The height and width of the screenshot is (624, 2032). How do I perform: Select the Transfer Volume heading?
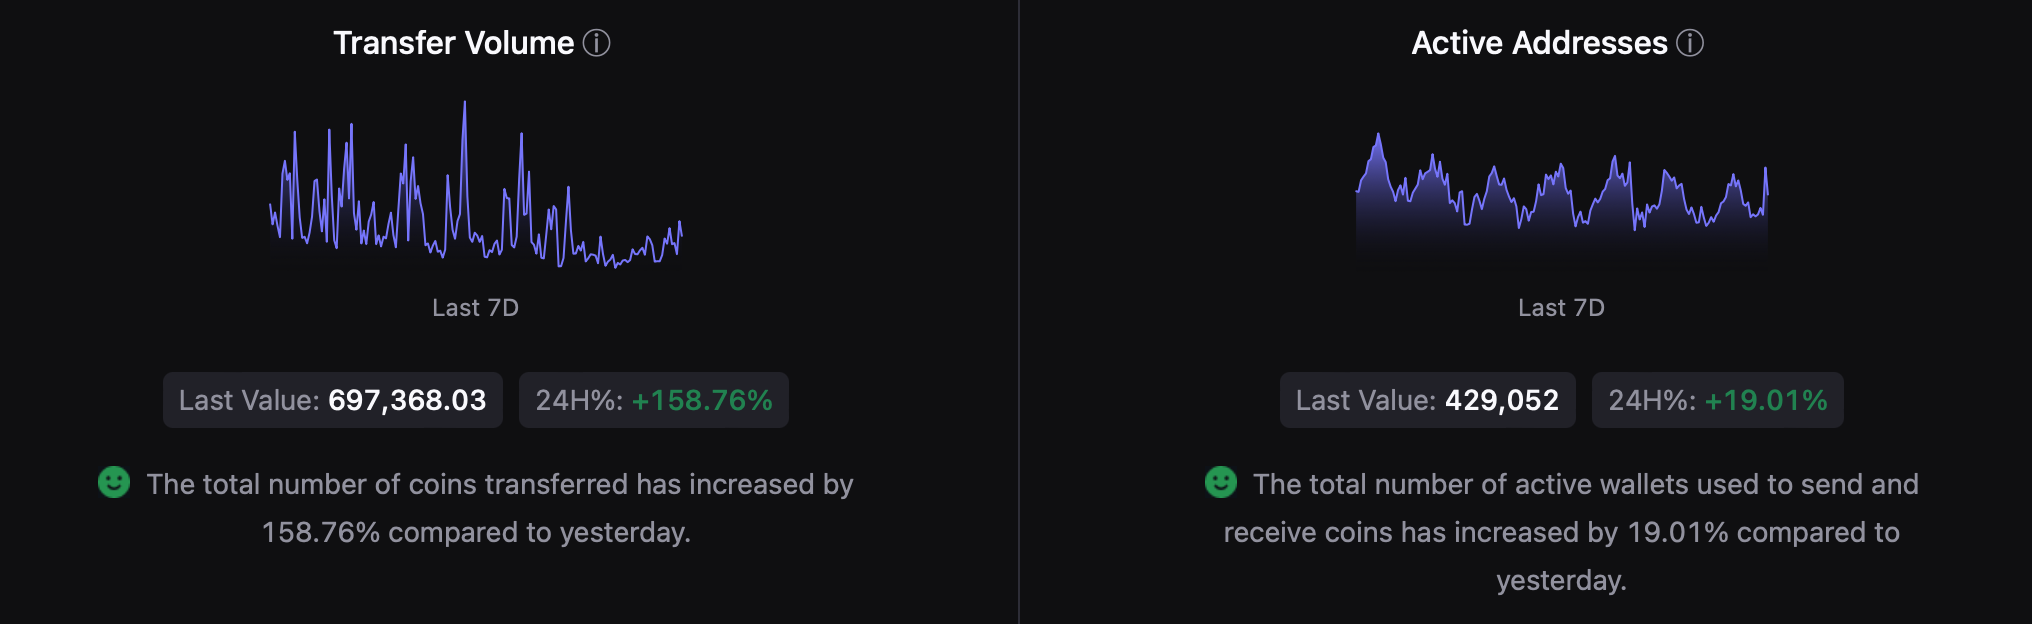click(453, 43)
